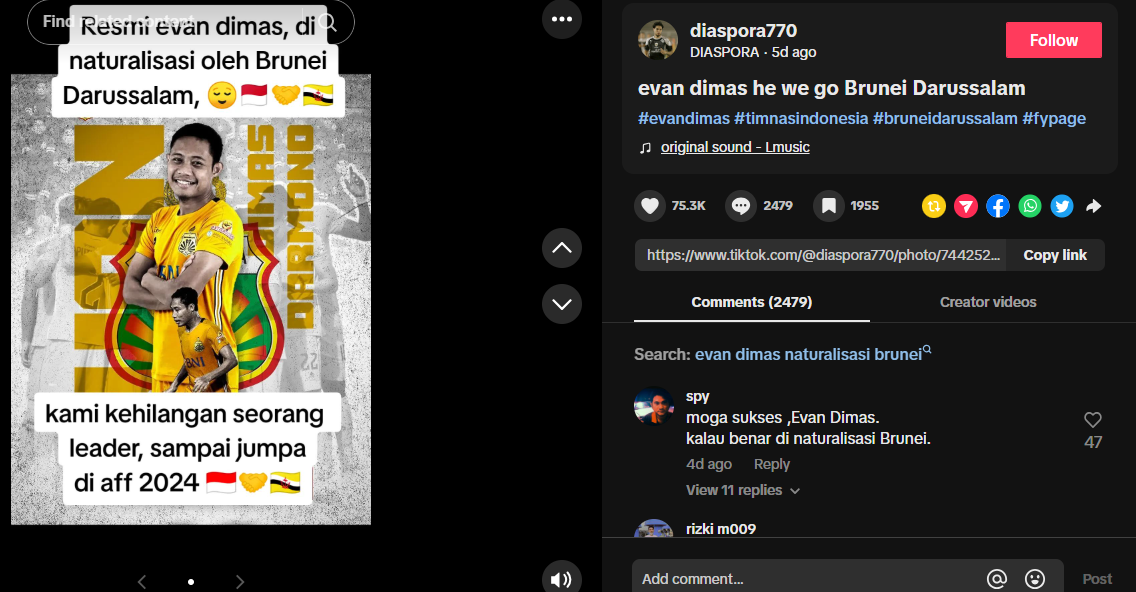Expand View 11 replies
This screenshot has height=592, width=1136.
point(743,491)
